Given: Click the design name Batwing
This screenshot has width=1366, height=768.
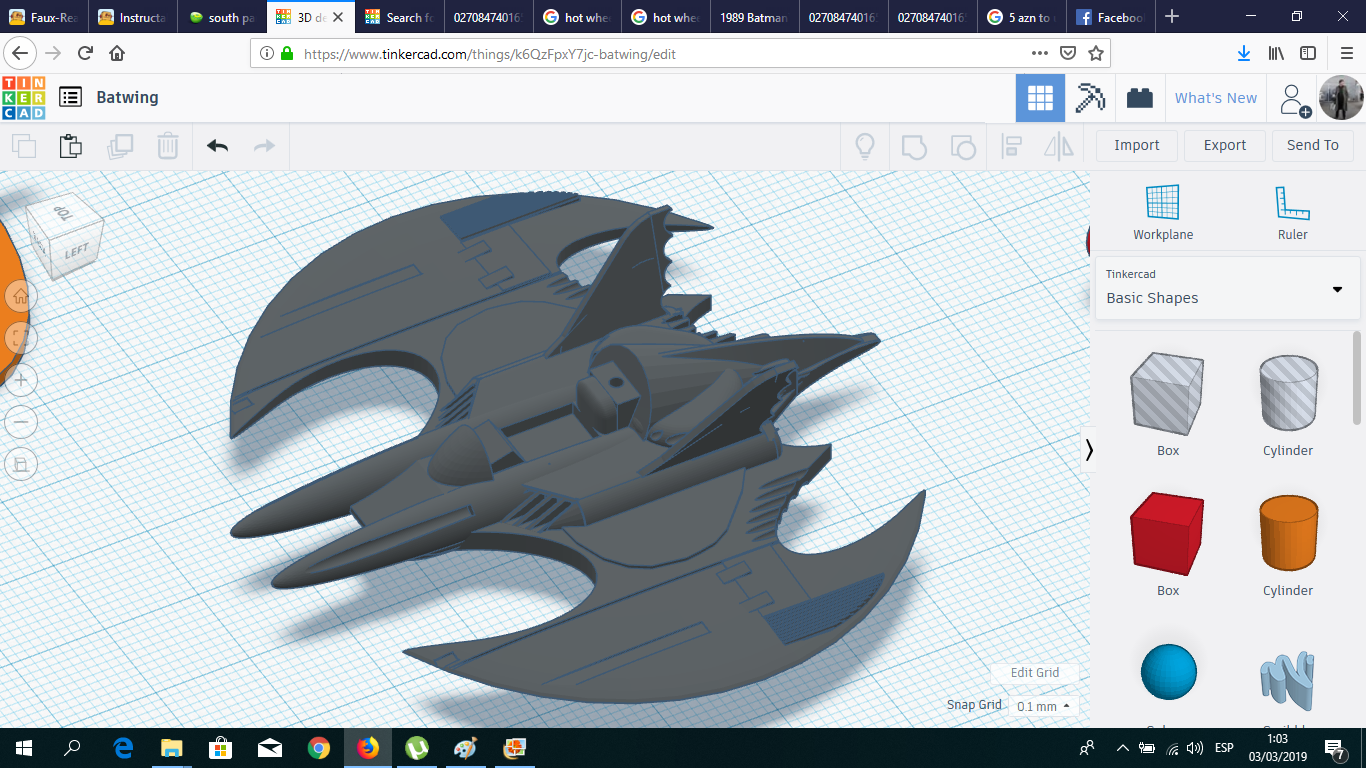Looking at the screenshot, I should coord(127,97).
